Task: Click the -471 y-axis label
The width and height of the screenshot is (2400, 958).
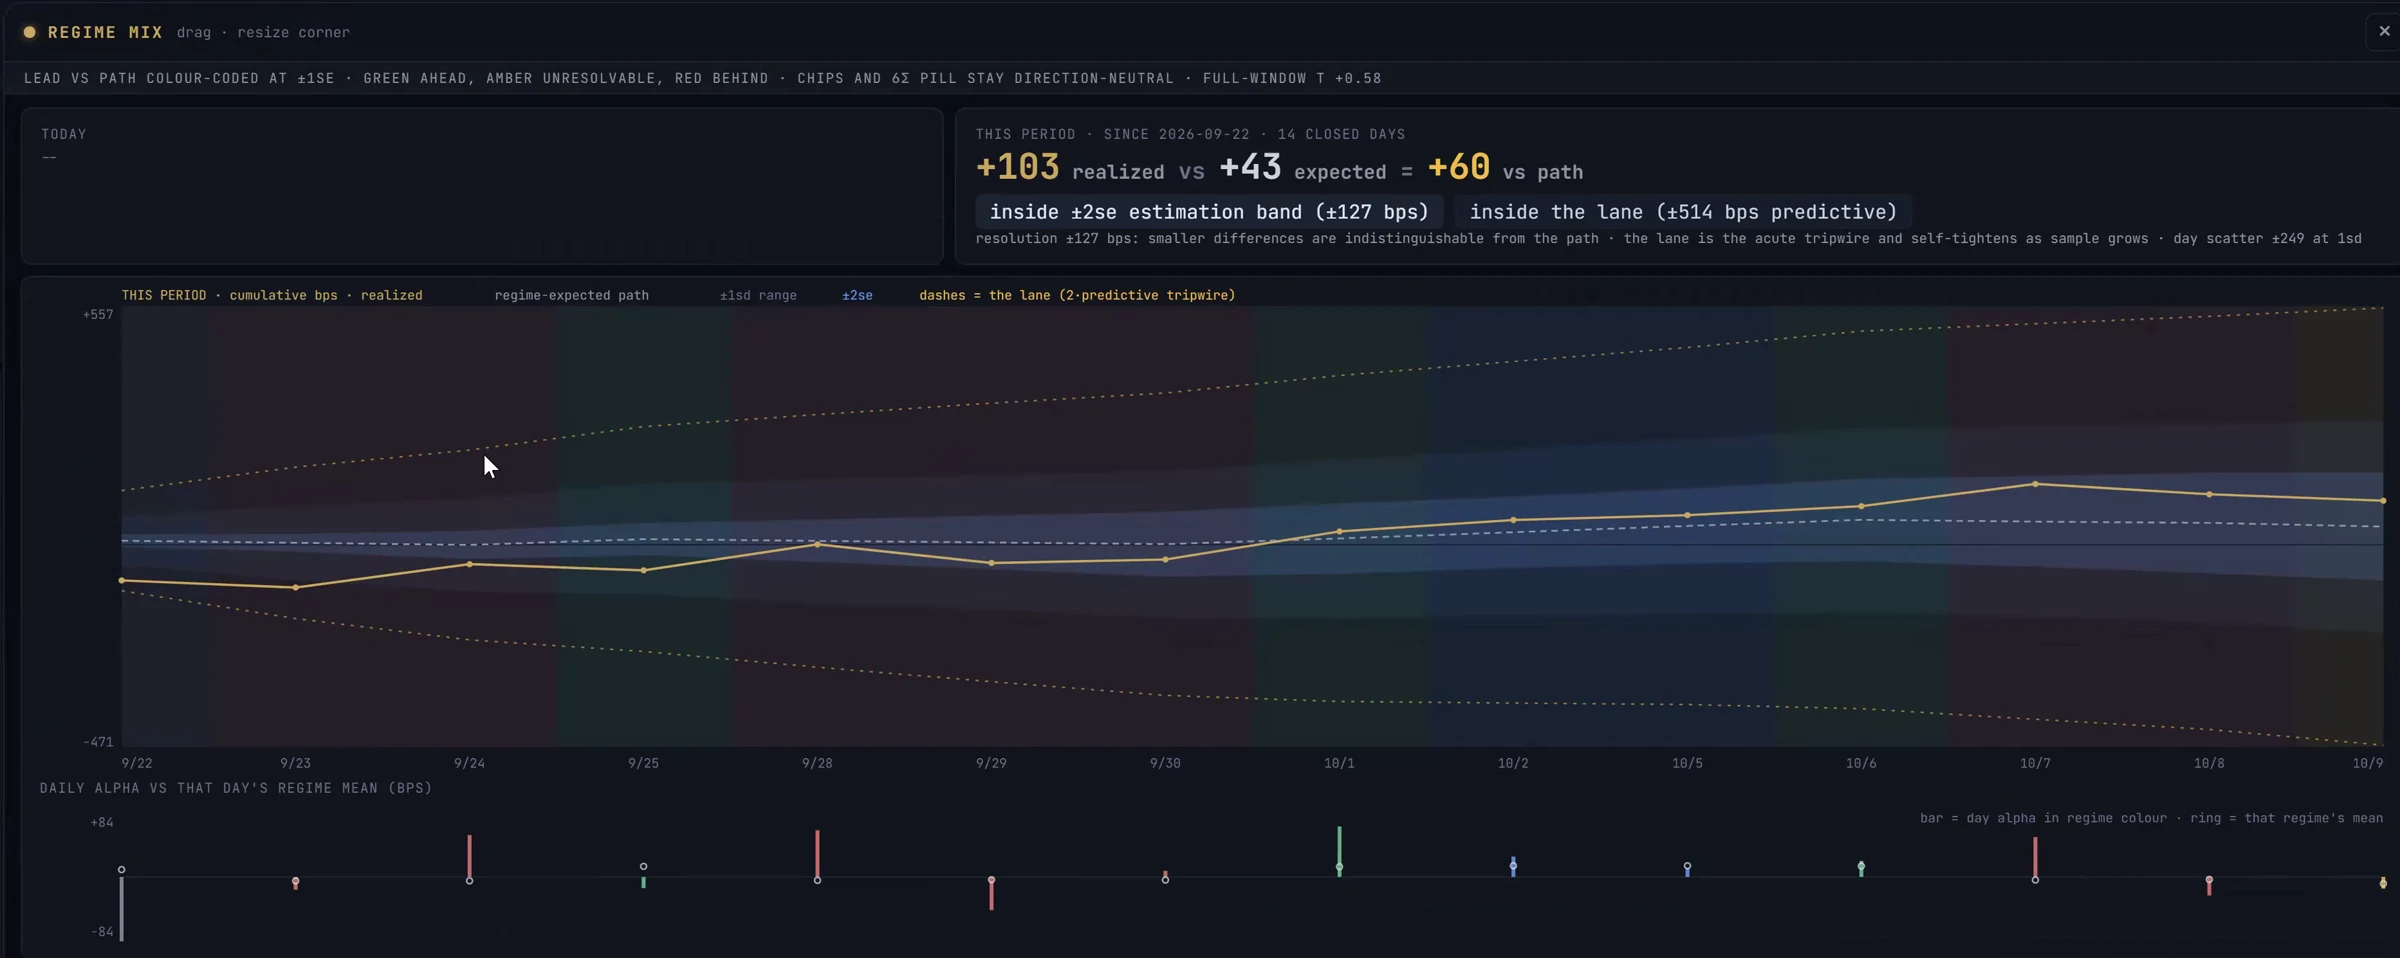Action: coord(98,742)
